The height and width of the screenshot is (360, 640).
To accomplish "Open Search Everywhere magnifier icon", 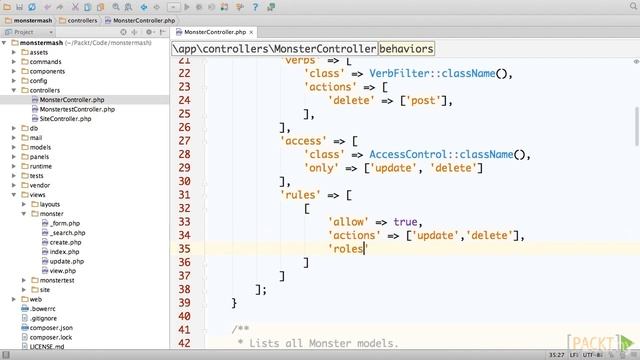I will pyautogui.click(x=633, y=6).
